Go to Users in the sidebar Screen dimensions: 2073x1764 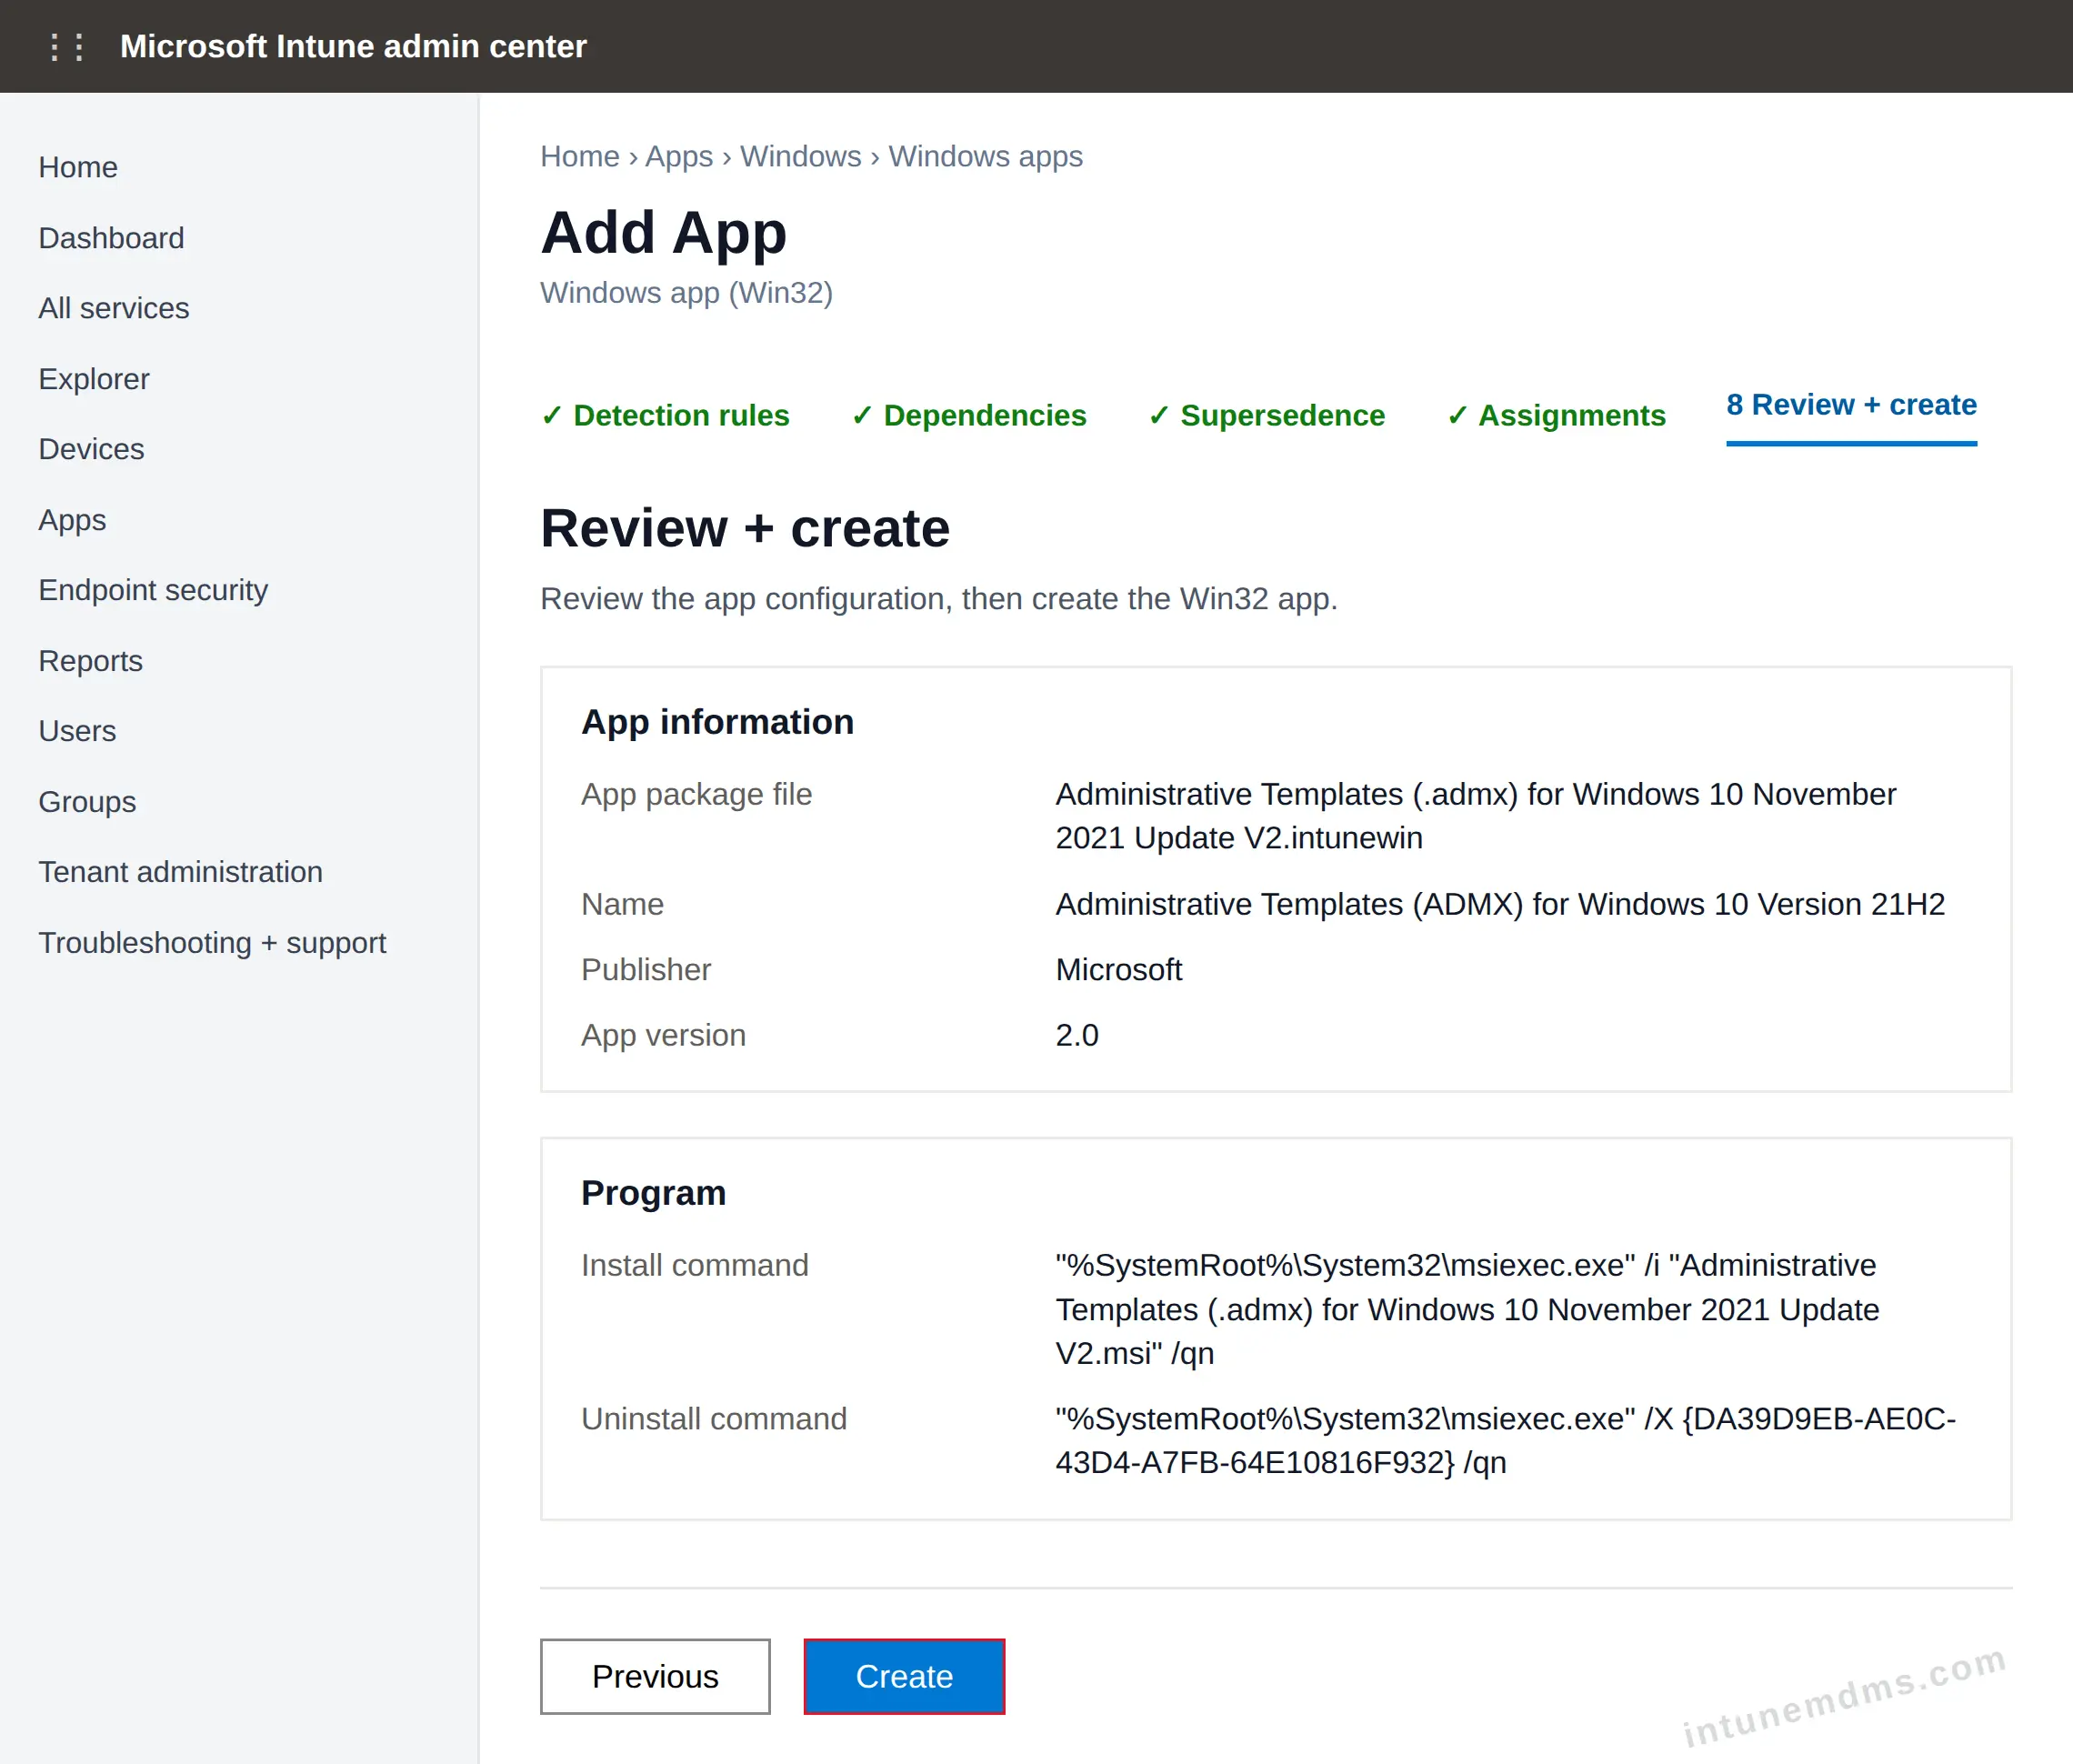point(77,731)
